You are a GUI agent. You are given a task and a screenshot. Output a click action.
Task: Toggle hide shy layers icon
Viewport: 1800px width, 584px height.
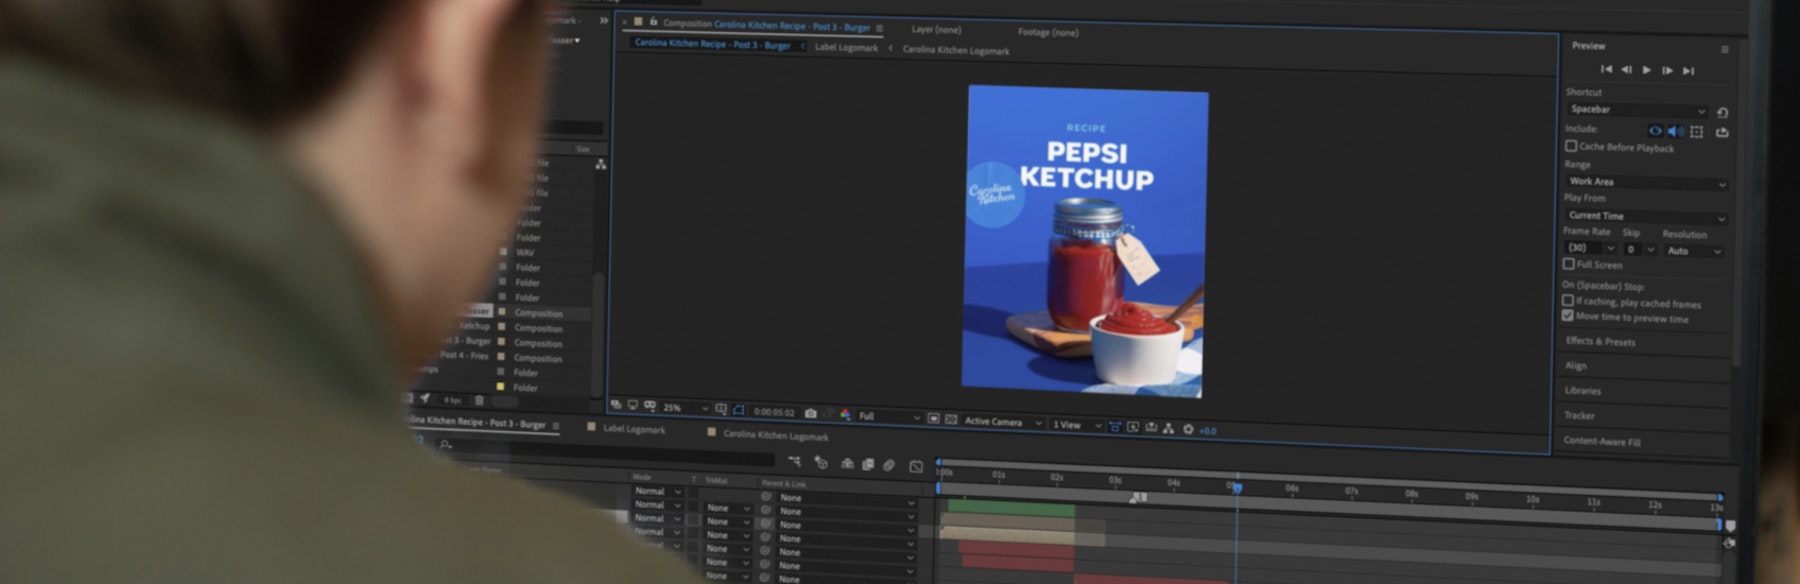[847, 464]
